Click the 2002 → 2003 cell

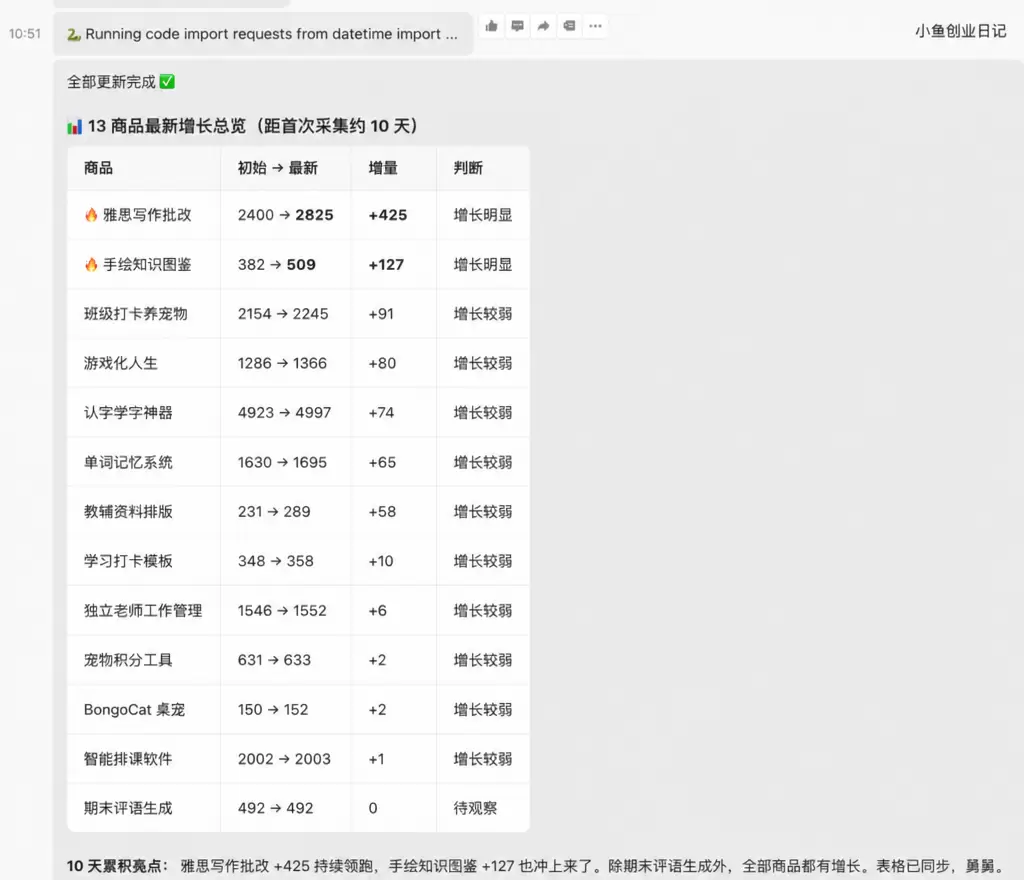click(x=284, y=759)
